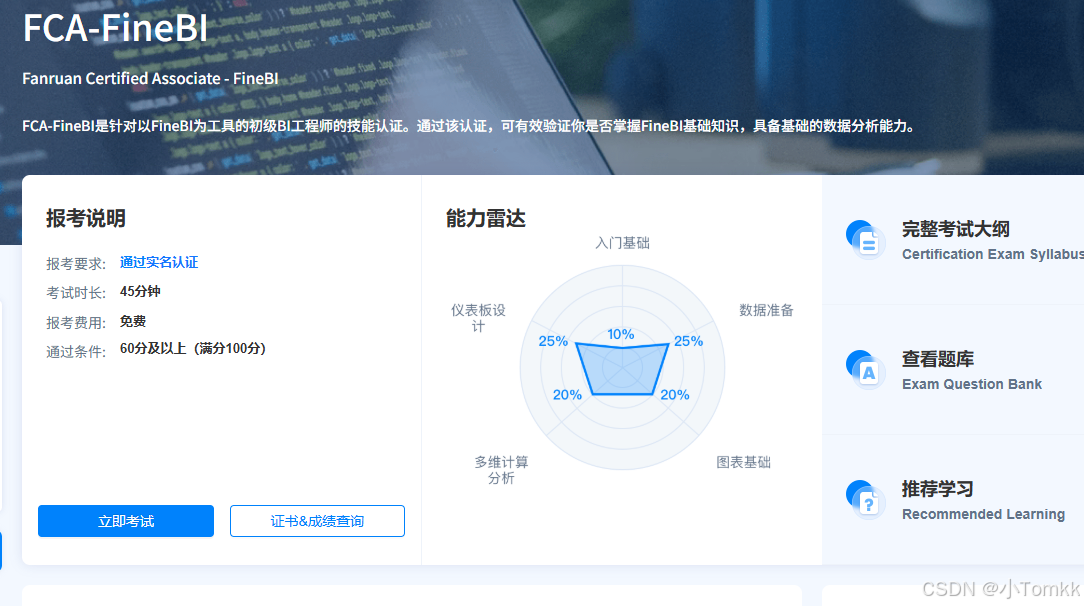Open 证书&成绩查询 certificate and score lookup
The height and width of the screenshot is (606, 1084).
[x=317, y=521]
